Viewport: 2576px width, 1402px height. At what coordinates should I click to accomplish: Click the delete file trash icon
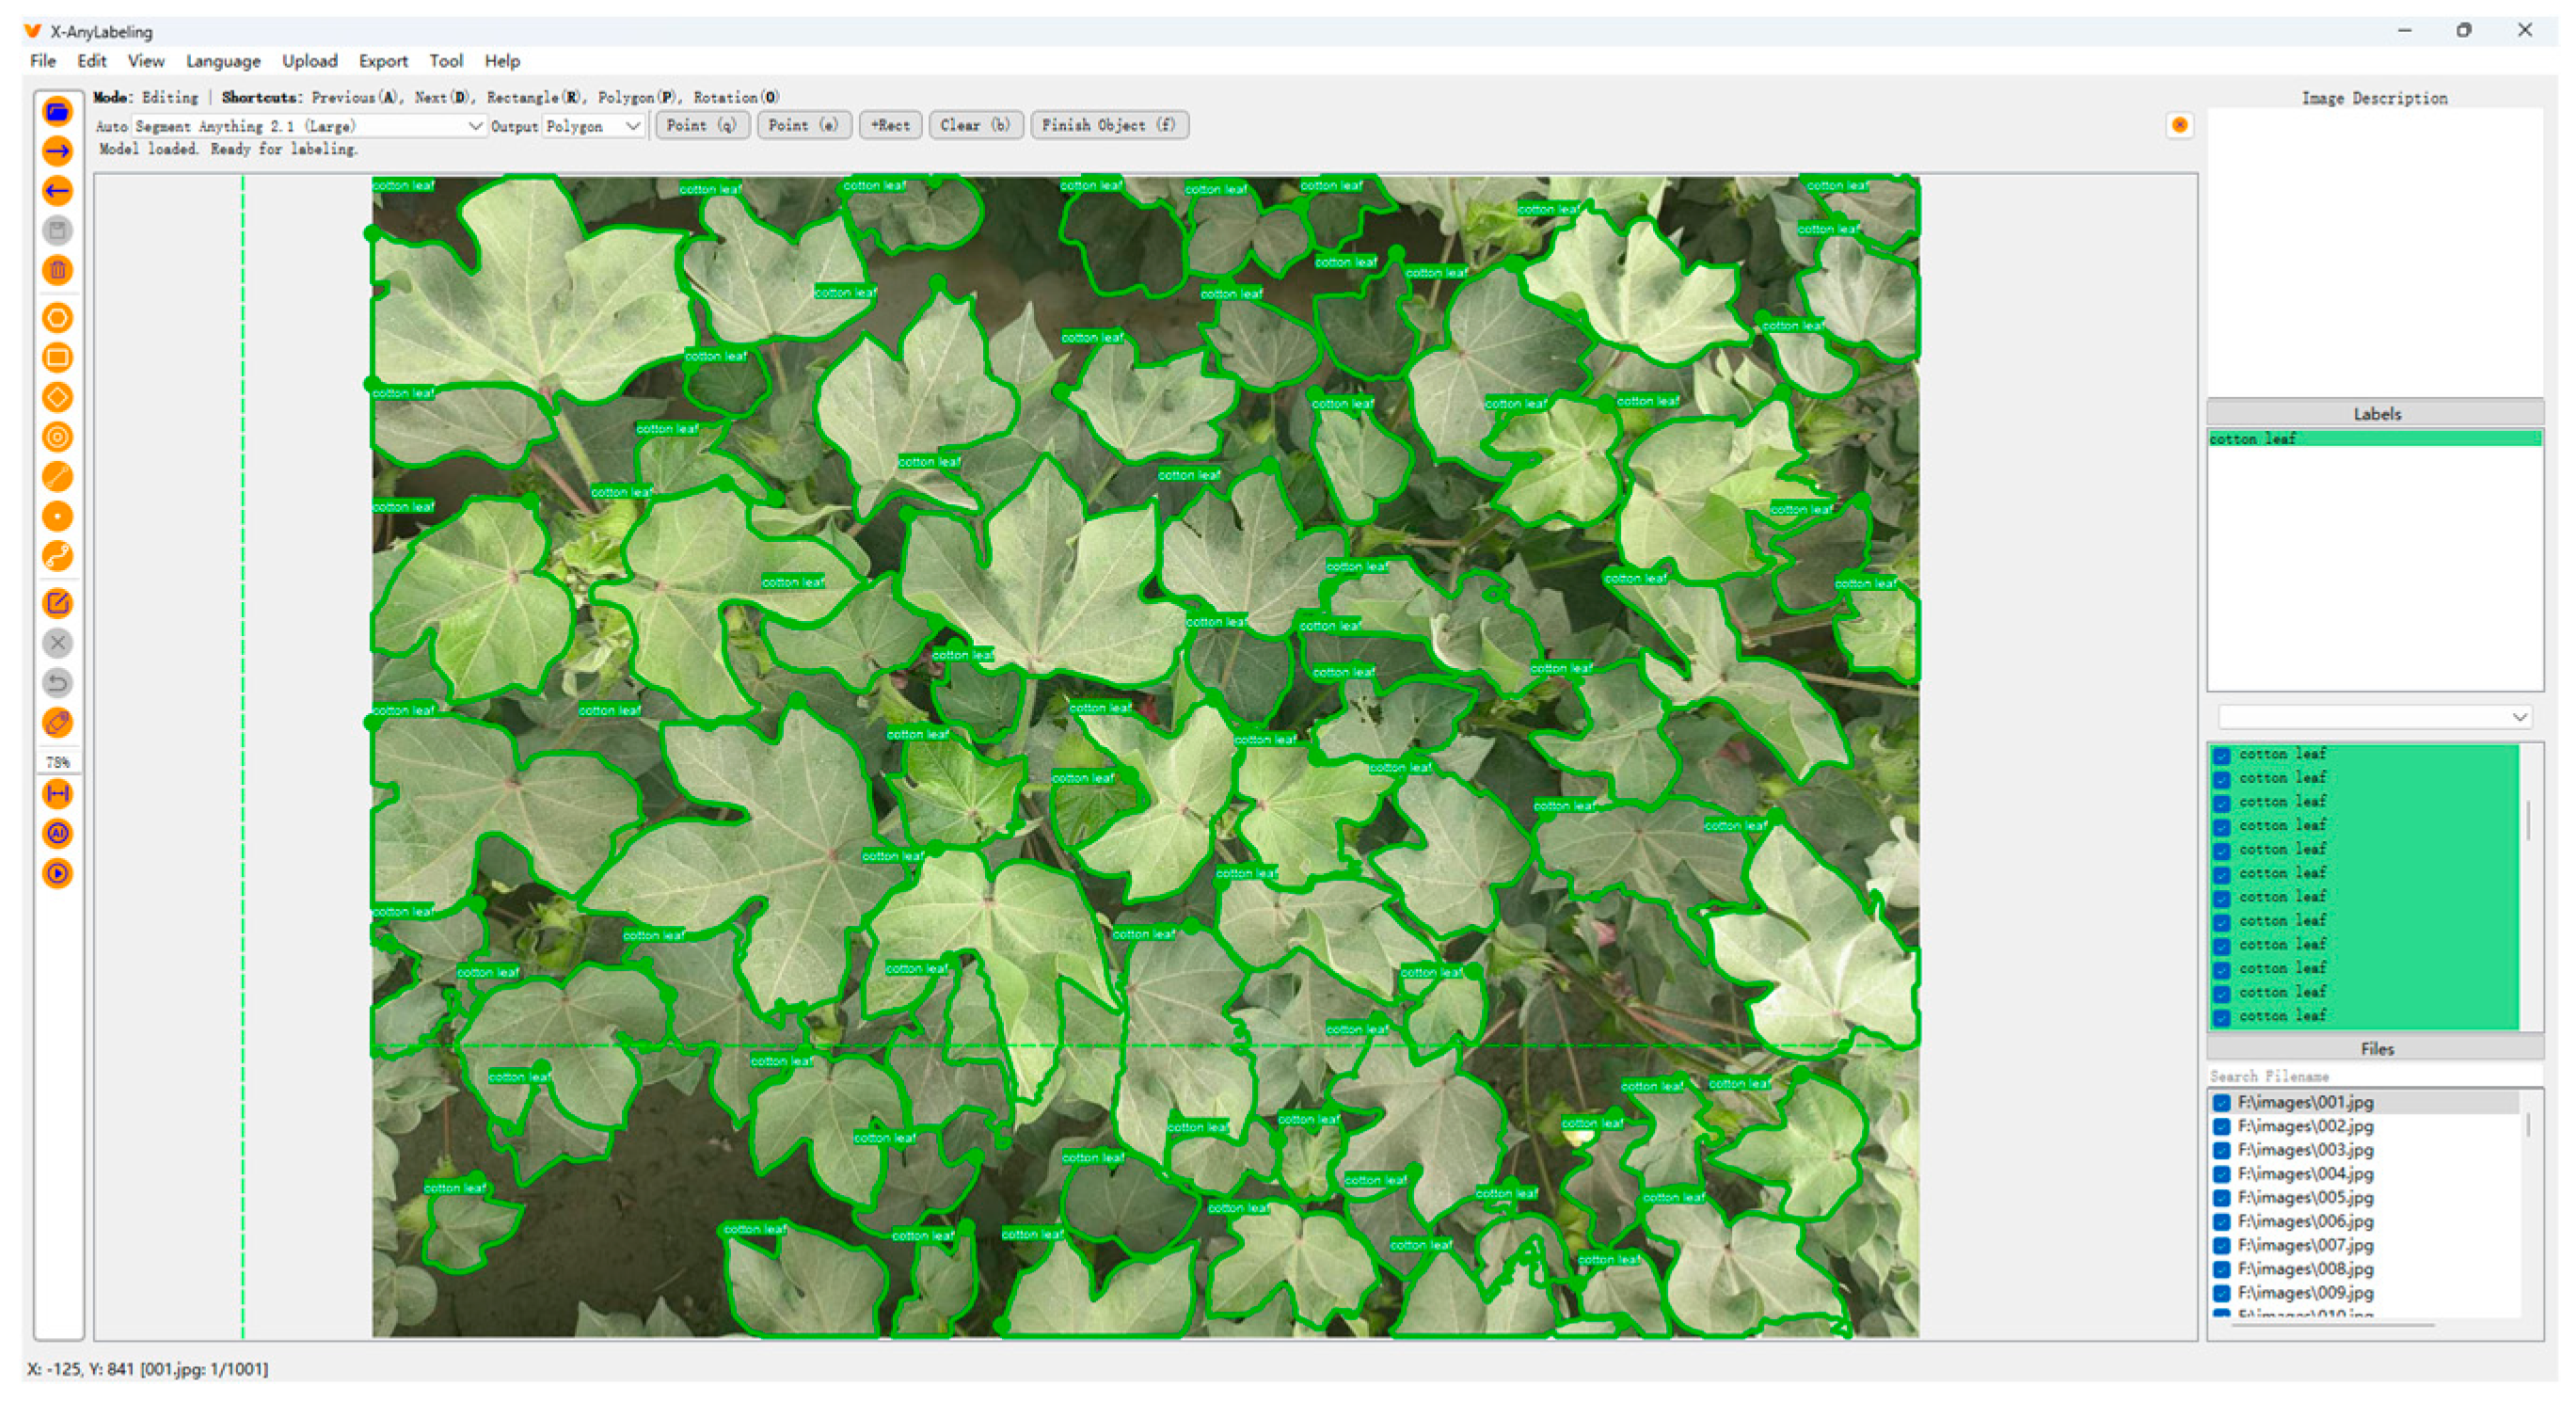coord(57,270)
